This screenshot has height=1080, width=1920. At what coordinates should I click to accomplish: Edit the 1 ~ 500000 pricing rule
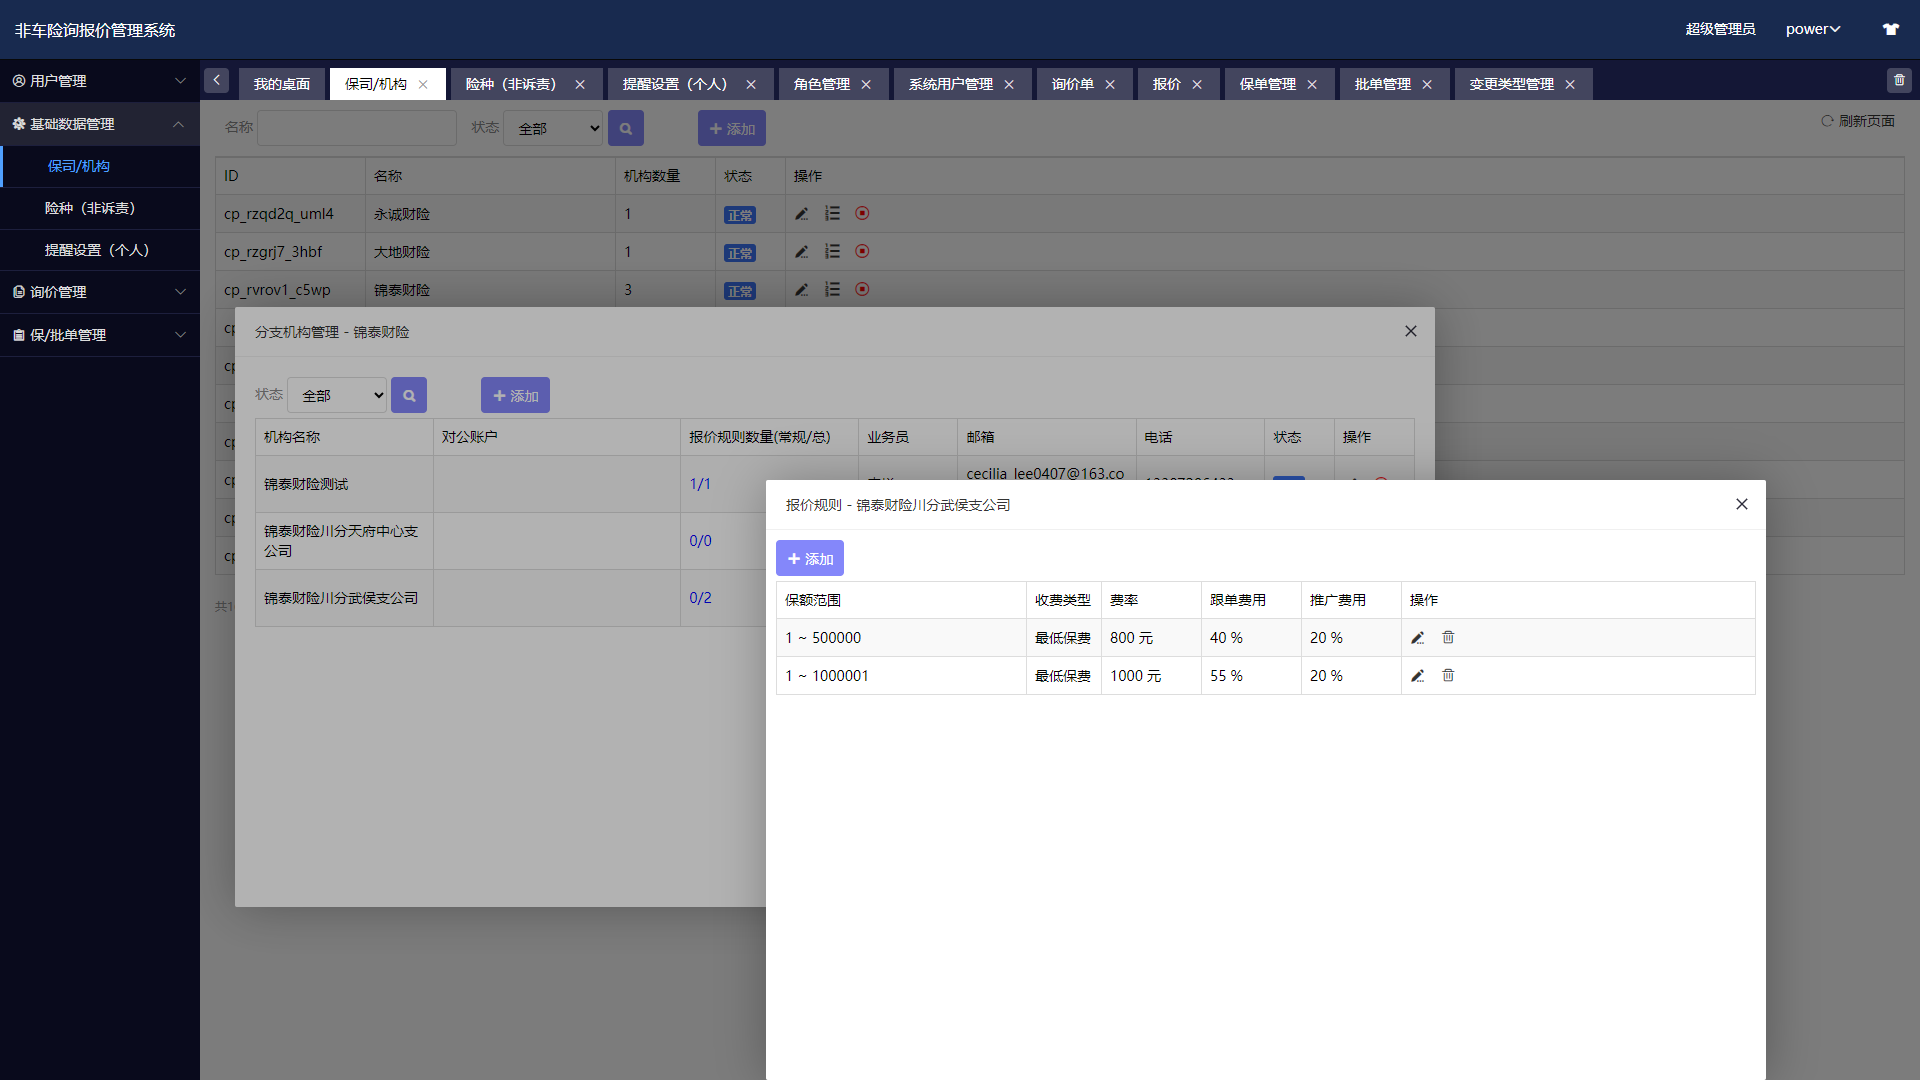[1417, 638]
